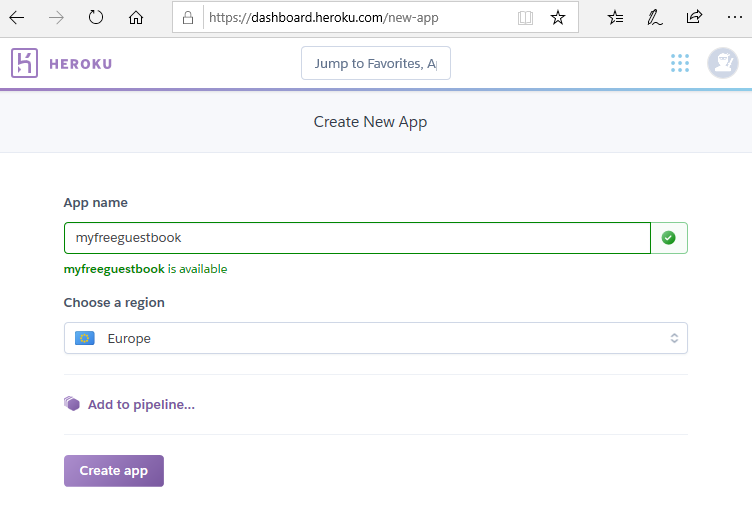Focus the Jump to Favorites search box
Viewport: 752px width, 521px height.
pyautogui.click(x=375, y=63)
